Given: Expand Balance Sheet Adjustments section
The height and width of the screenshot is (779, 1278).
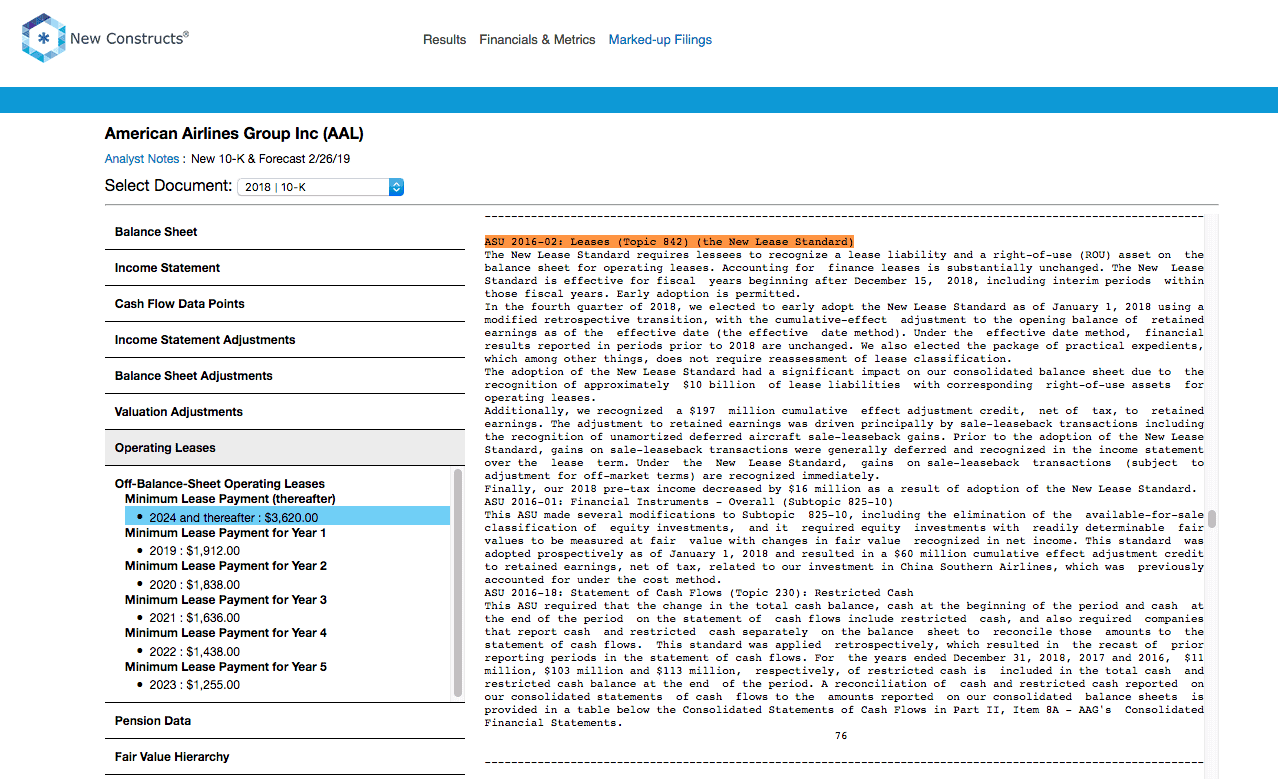Looking at the screenshot, I should (x=285, y=376).
